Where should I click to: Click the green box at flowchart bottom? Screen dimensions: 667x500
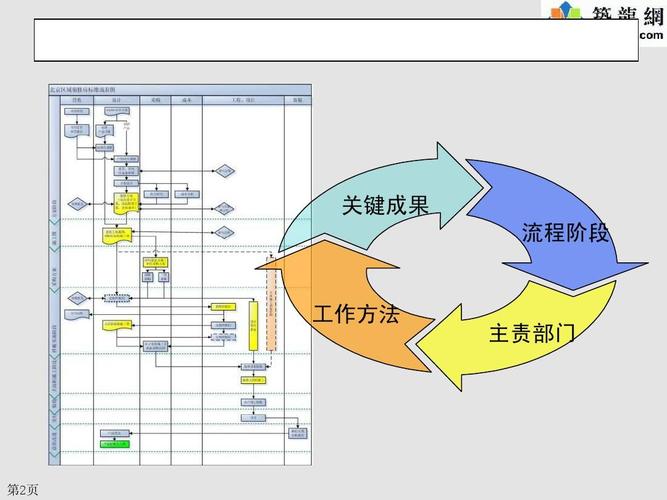tap(114, 444)
